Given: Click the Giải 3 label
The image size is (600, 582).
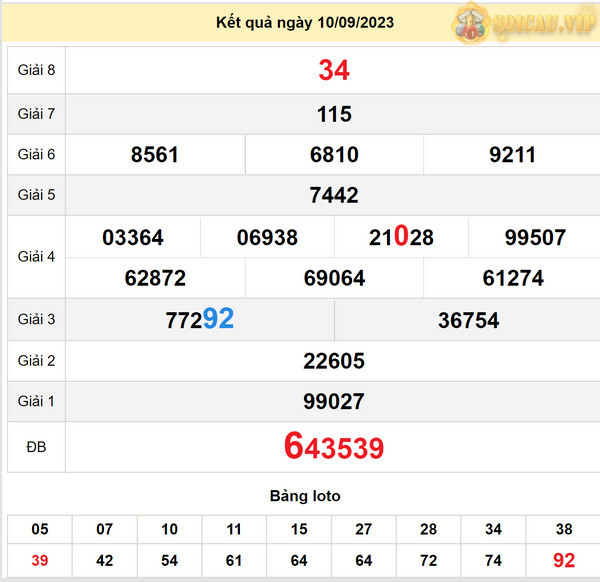Looking at the screenshot, I should tap(36, 319).
